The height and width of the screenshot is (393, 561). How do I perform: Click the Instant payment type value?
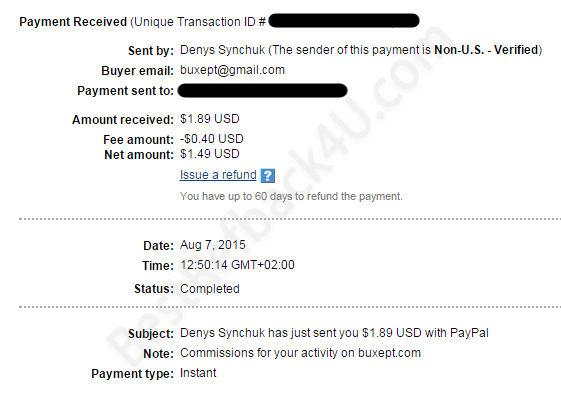[198, 373]
